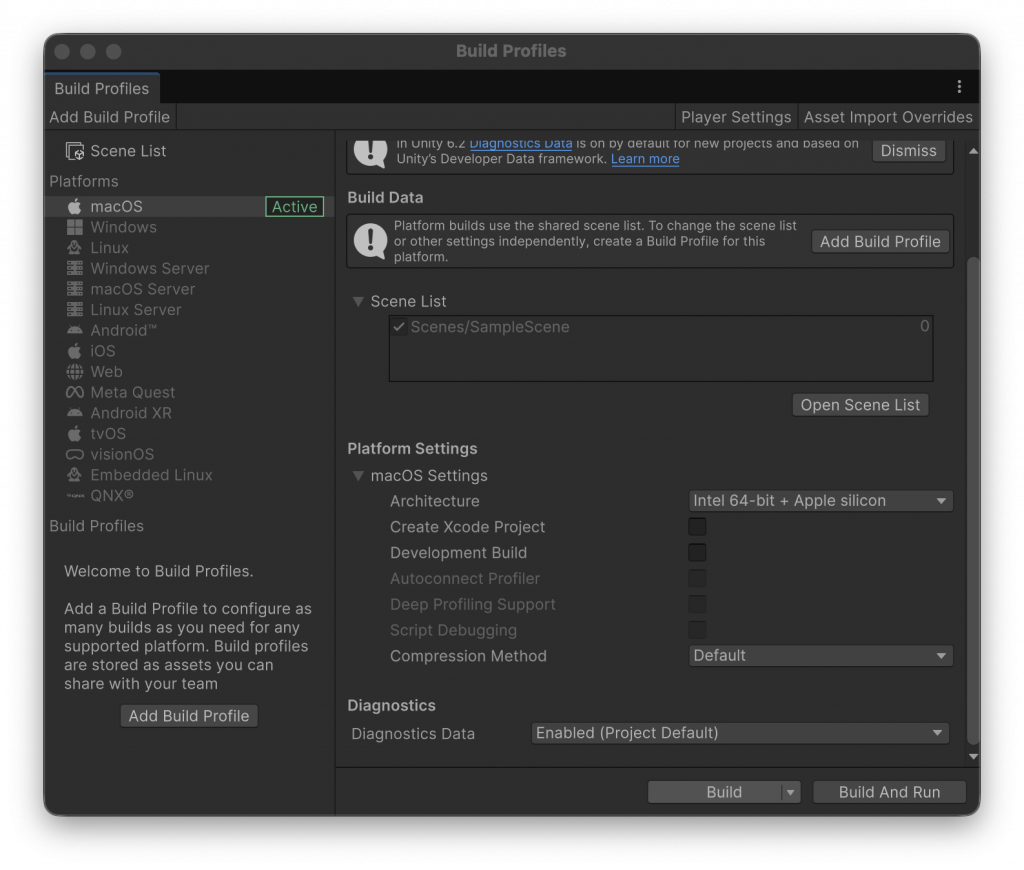Click the Windows Server platform icon
The width and height of the screenshot is (1024, 870).
pyautogui.click(x=74, y=268)
